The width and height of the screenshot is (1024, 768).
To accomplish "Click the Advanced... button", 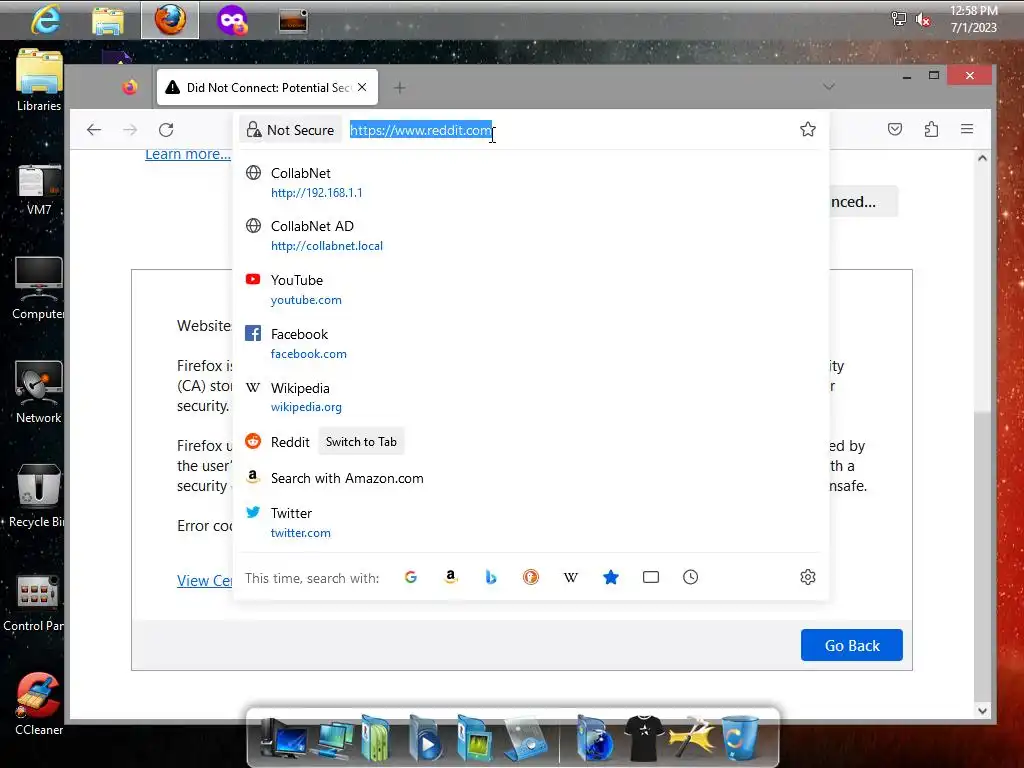I will 863,202.
